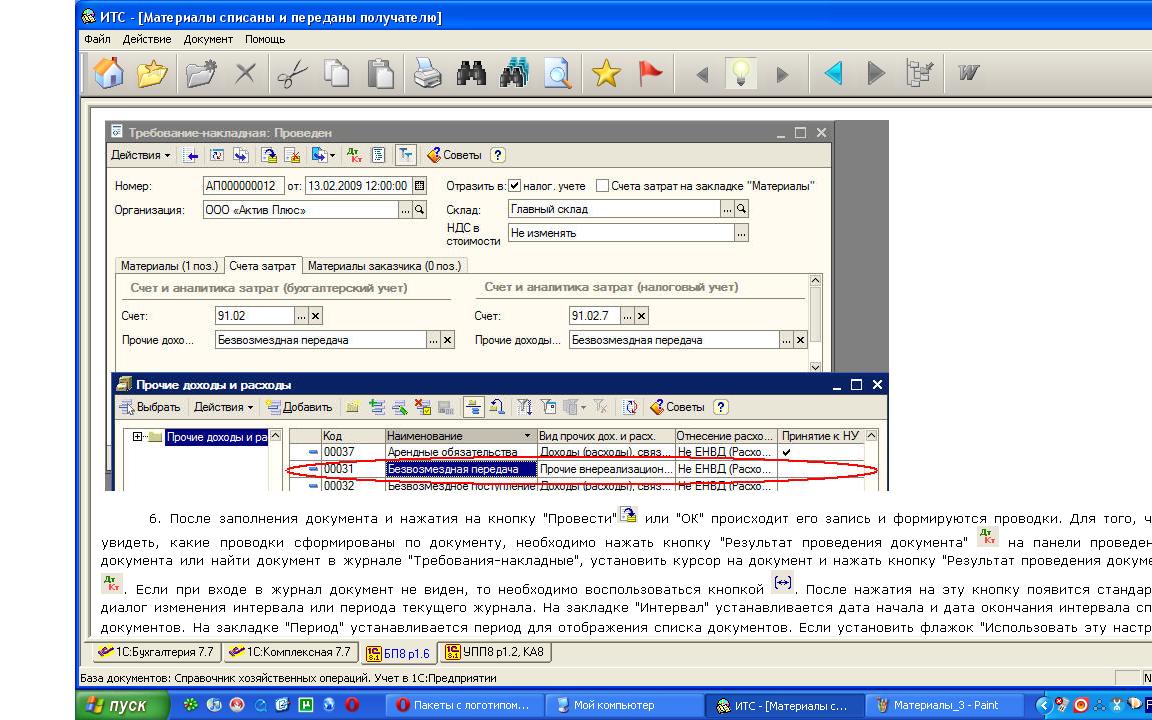Toggle the 'налог. учете' checkbox

pyautogui.click(x=515, y=186)
